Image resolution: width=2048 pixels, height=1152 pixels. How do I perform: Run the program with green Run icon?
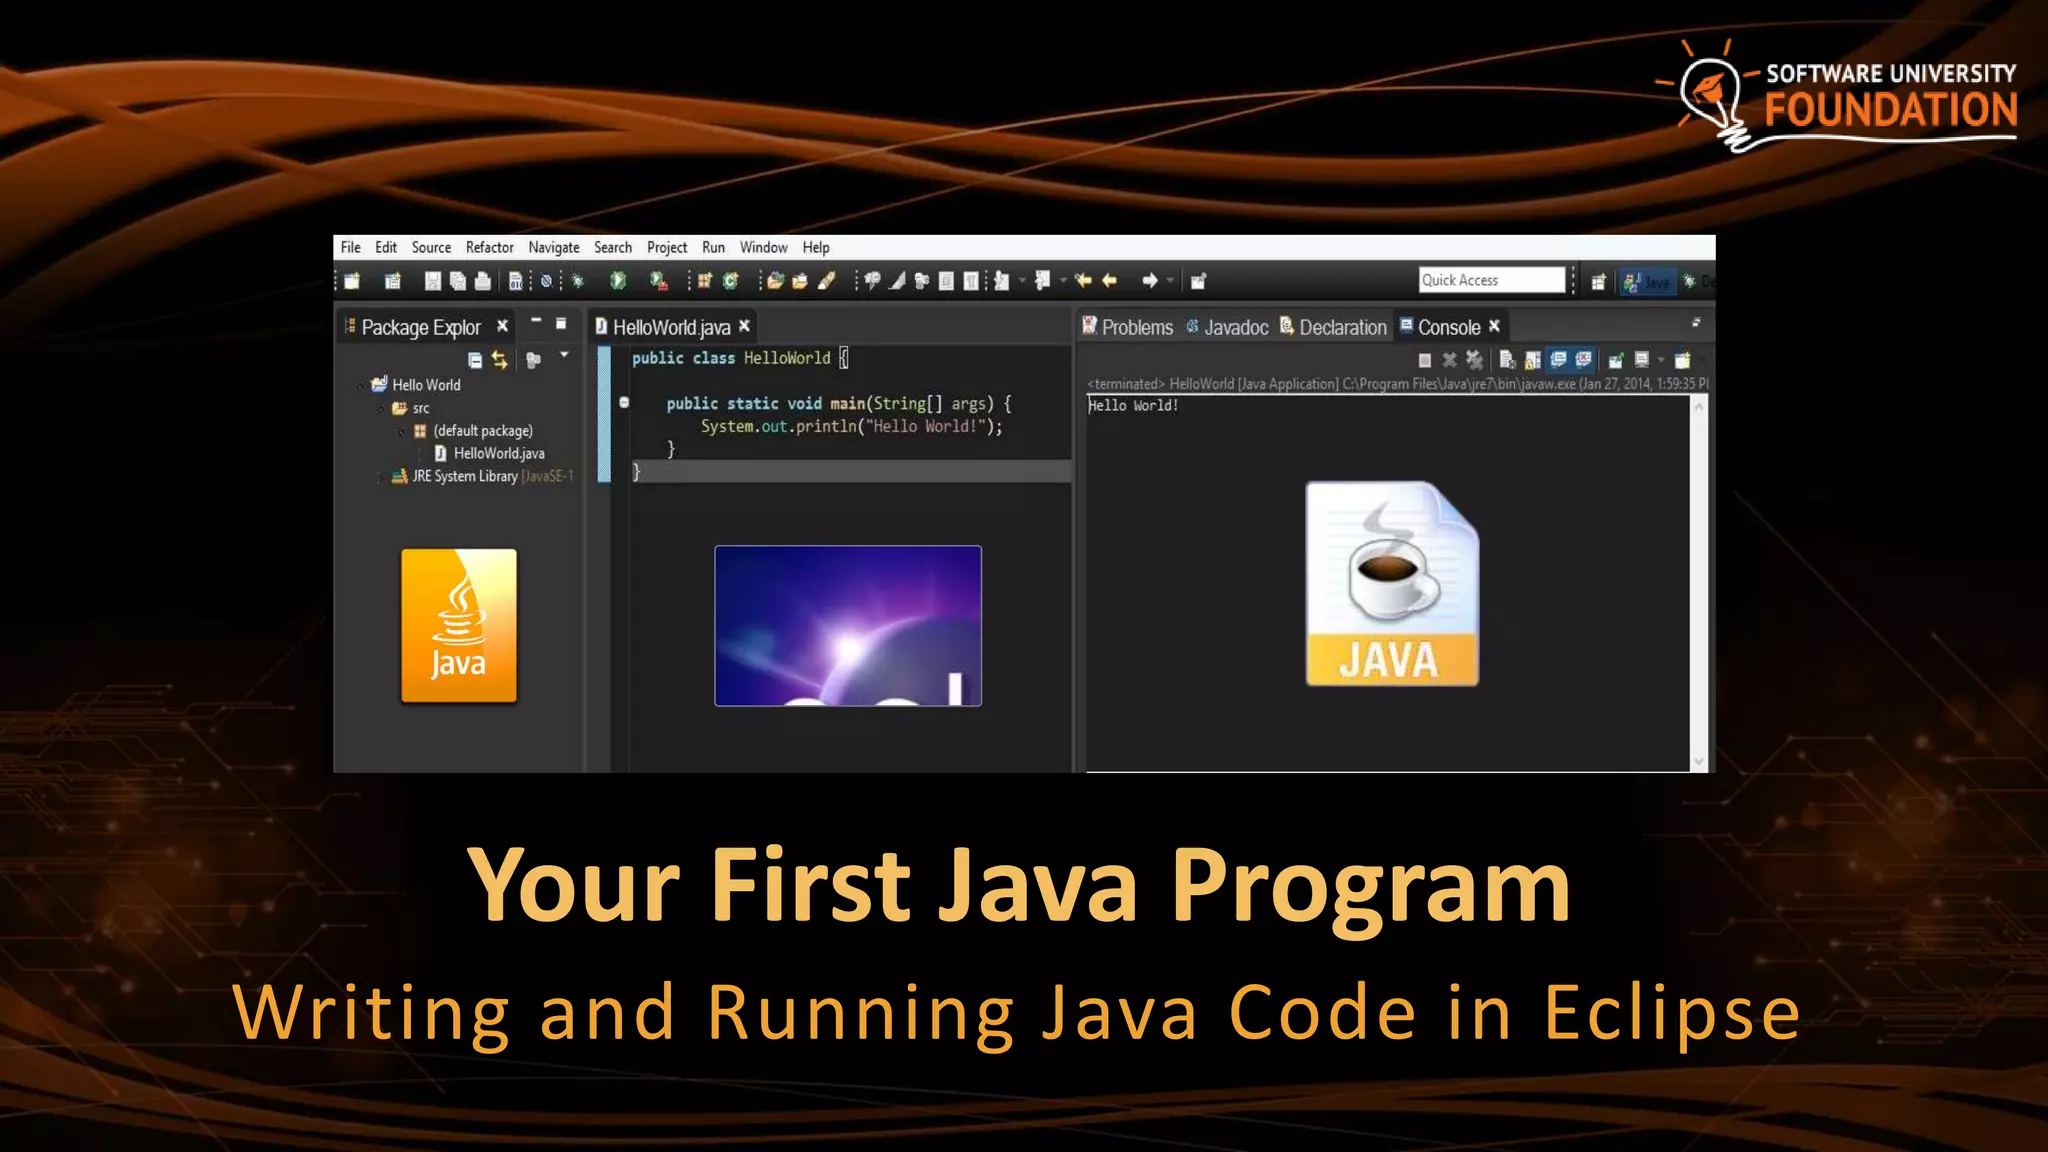pyautogui.click(x=618, y=281)
